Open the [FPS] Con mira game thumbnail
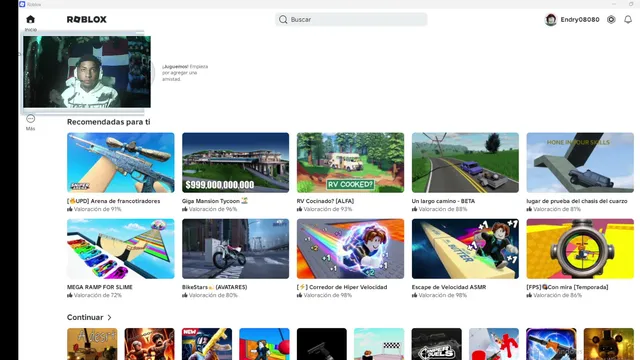This screenshot has height=360, width=640. click(580, 249)
